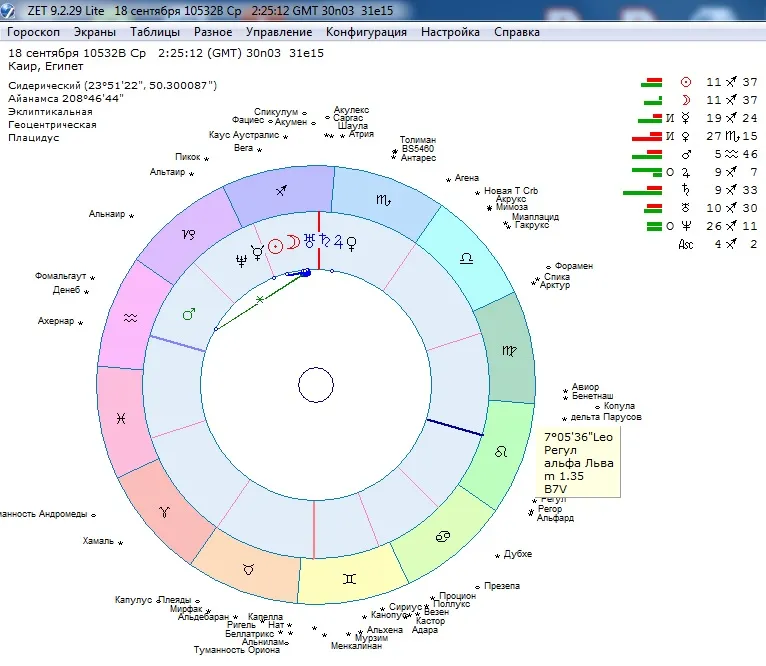Click the ZET application icon in the title bar

point(9,10)
